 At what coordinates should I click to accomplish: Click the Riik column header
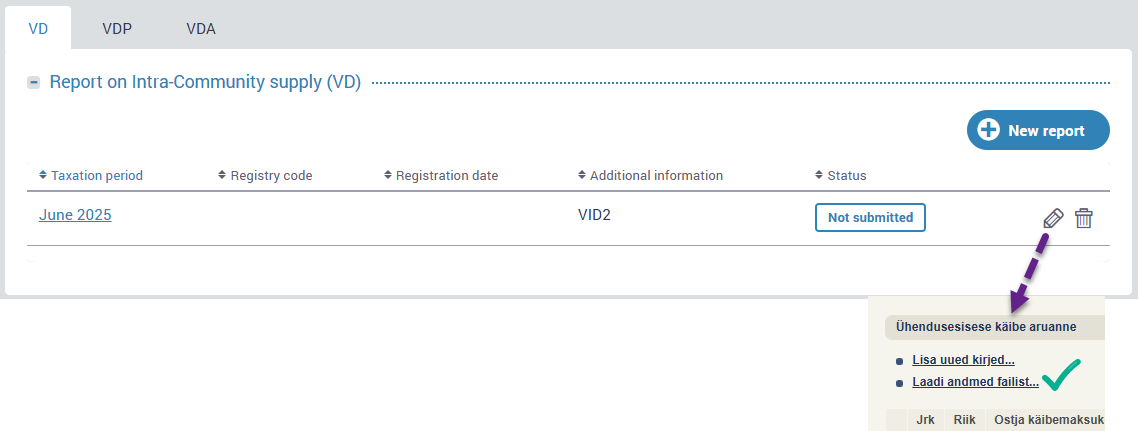click(964, 420)
